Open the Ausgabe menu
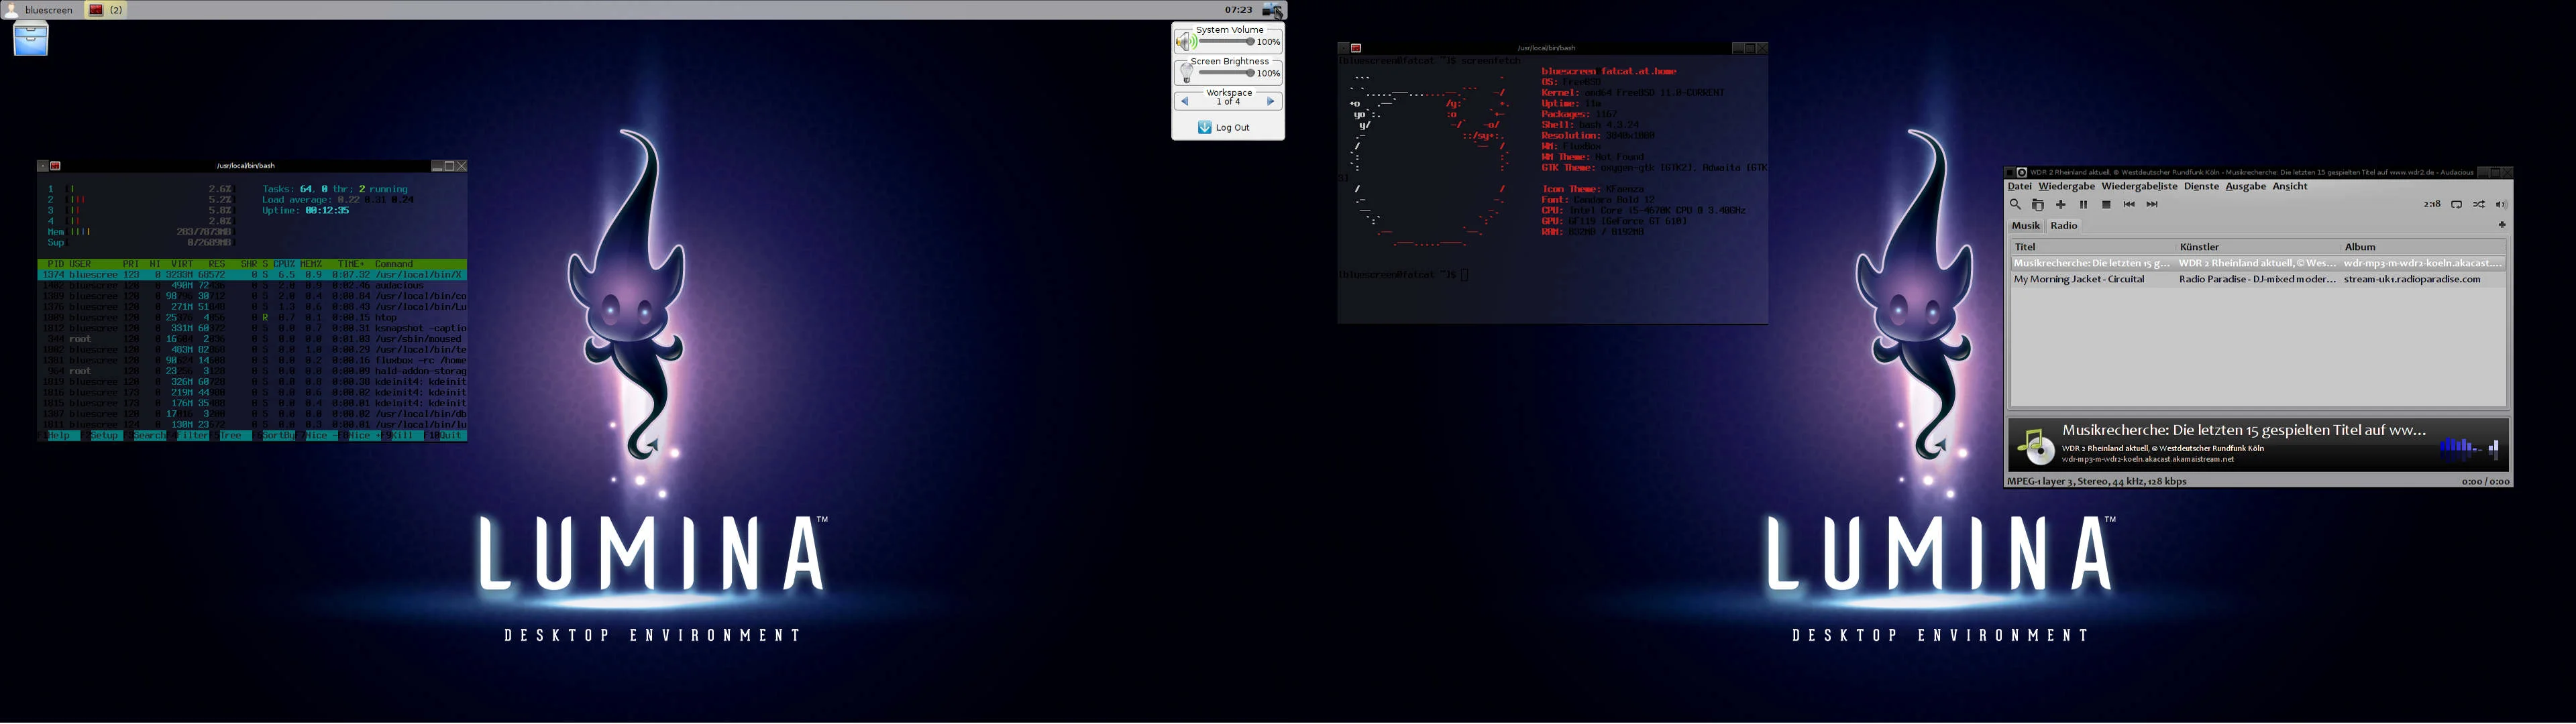This screenshot has width=2576, height=724. (2245, 187)
